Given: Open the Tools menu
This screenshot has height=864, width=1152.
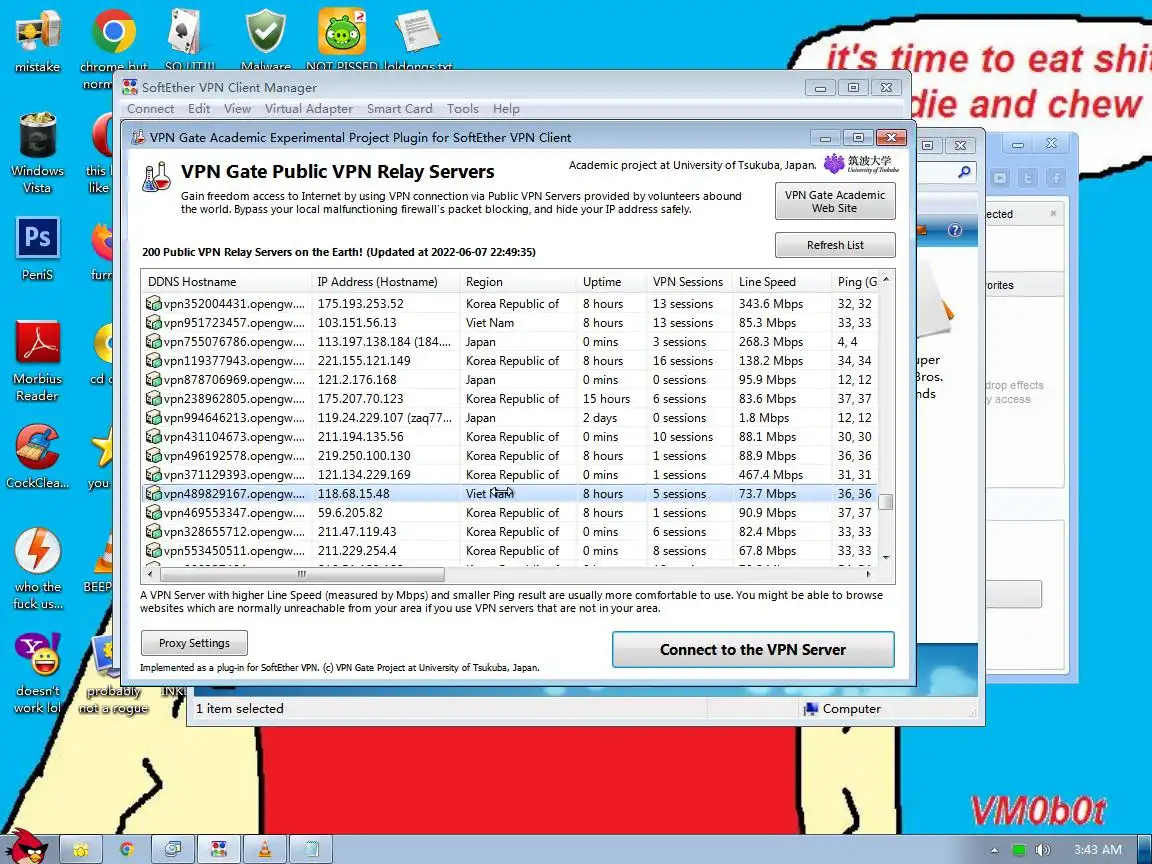Looking at the screenshot, I should (x=463, y=109).
